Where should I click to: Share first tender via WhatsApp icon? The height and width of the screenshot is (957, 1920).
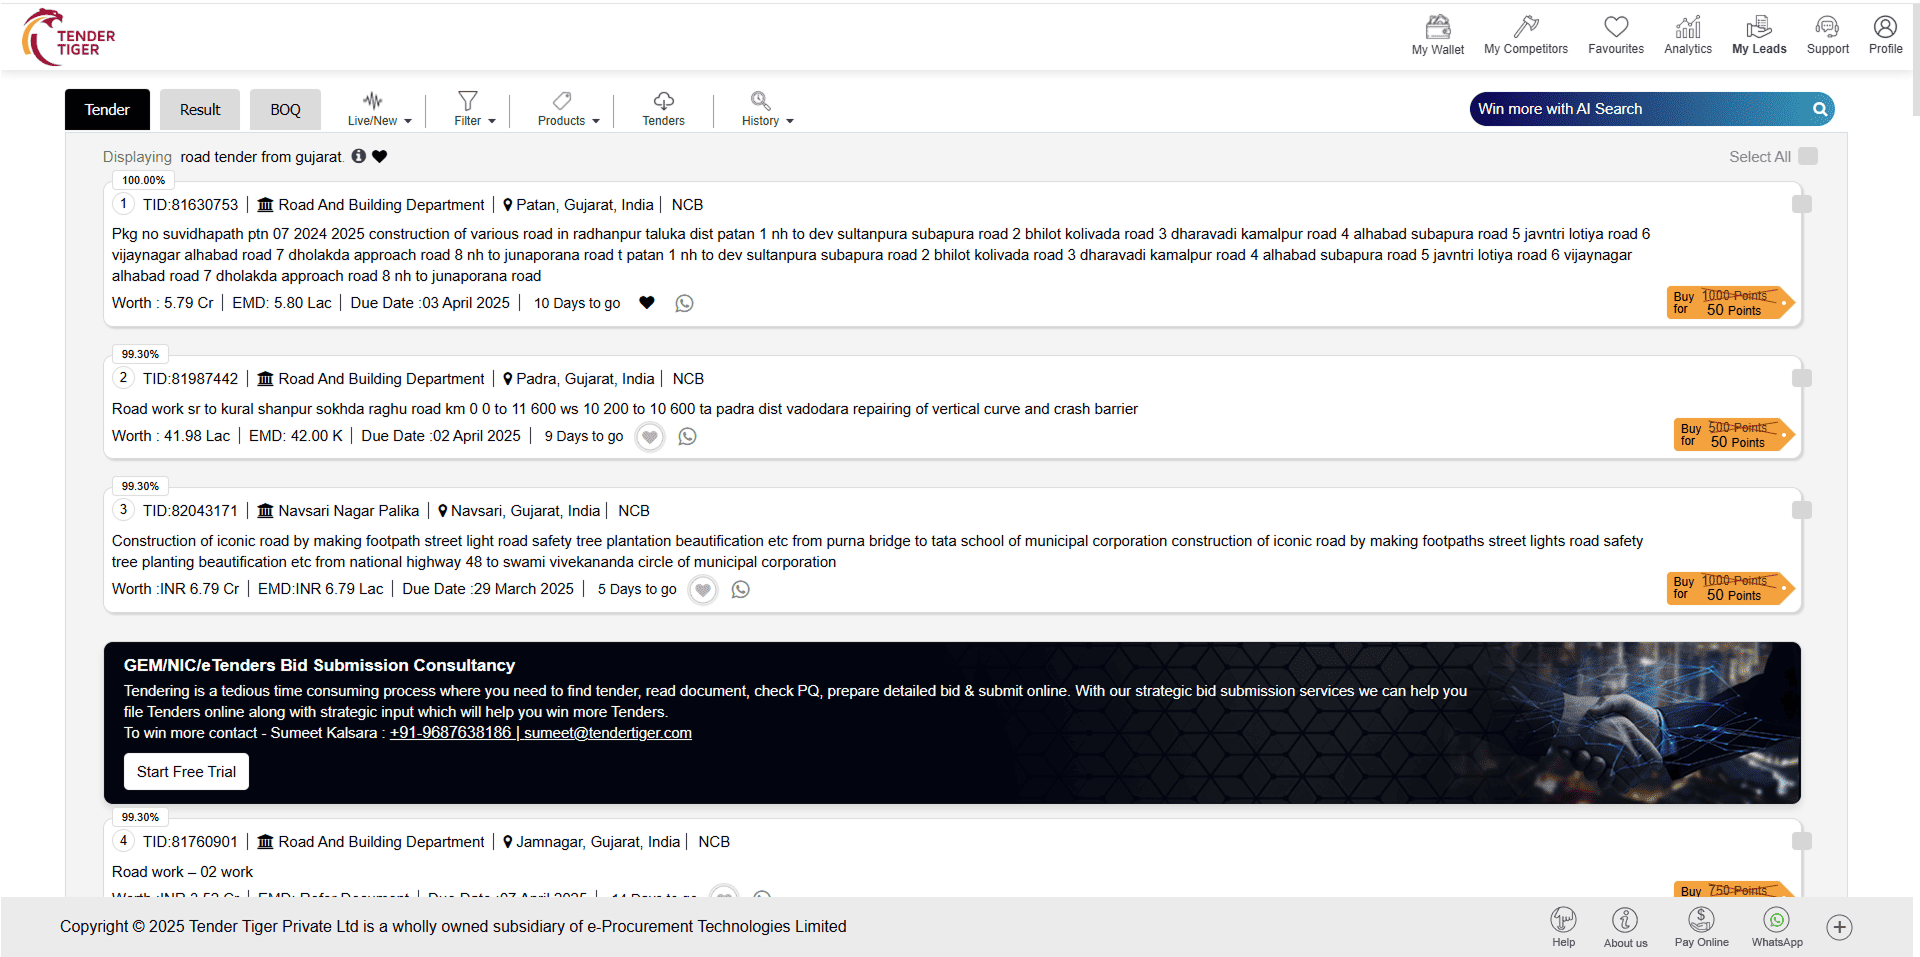684,303
